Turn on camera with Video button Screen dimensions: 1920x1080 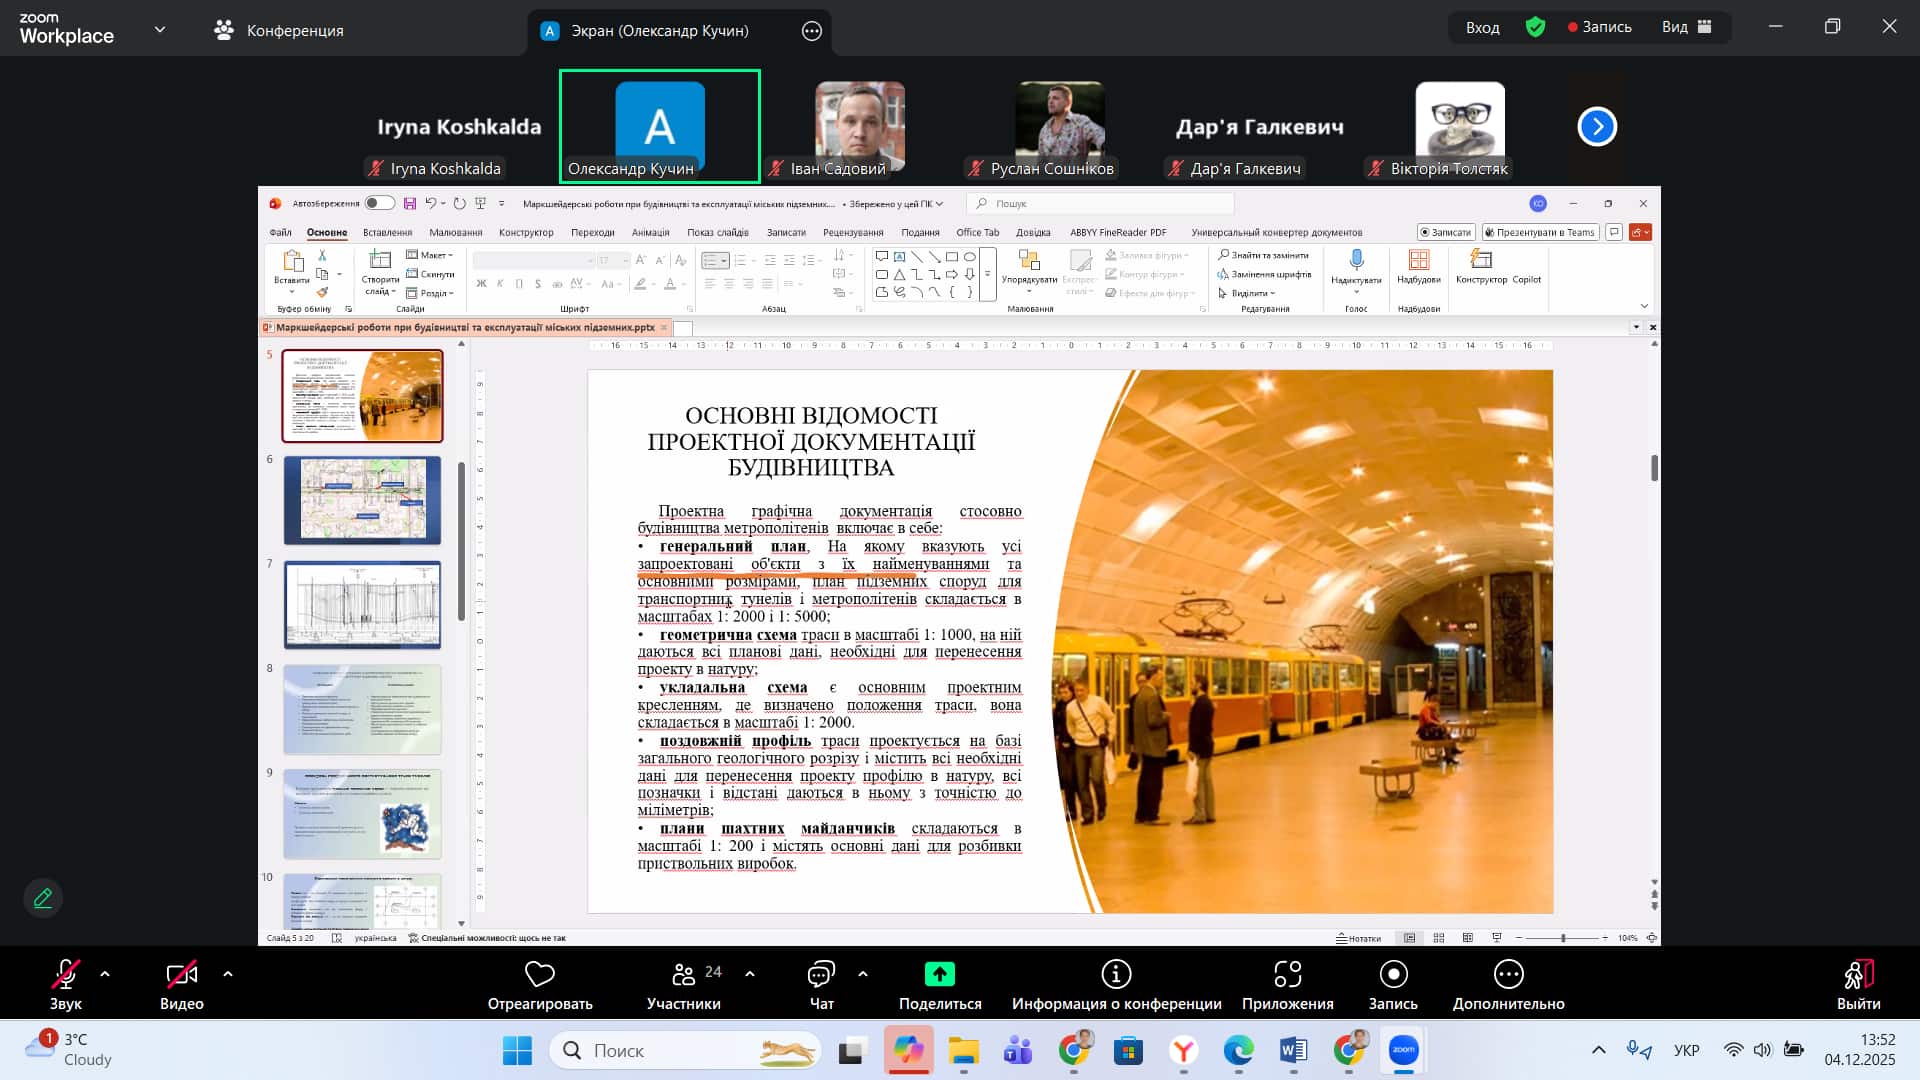(x=181, y=974)
